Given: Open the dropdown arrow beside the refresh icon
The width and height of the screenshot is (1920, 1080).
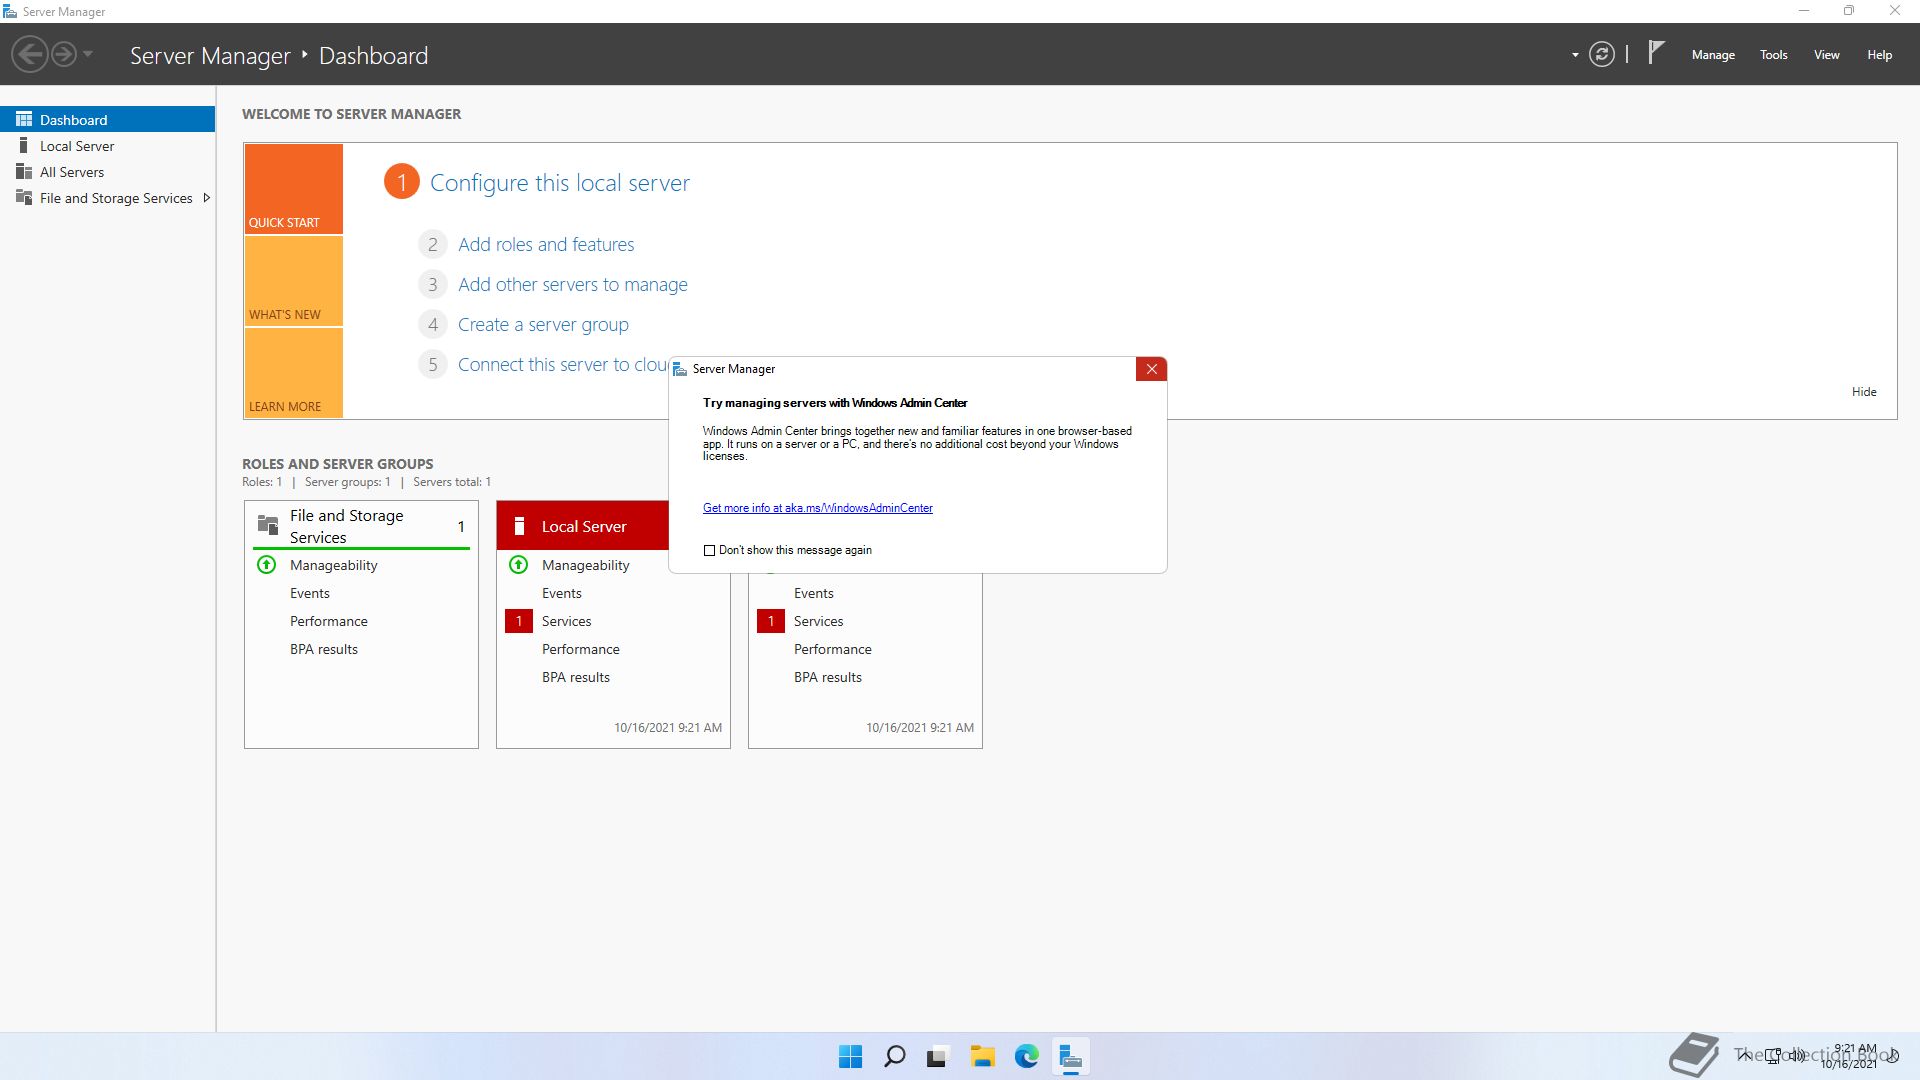Looking at the screenshot, I should (1575, 55).
